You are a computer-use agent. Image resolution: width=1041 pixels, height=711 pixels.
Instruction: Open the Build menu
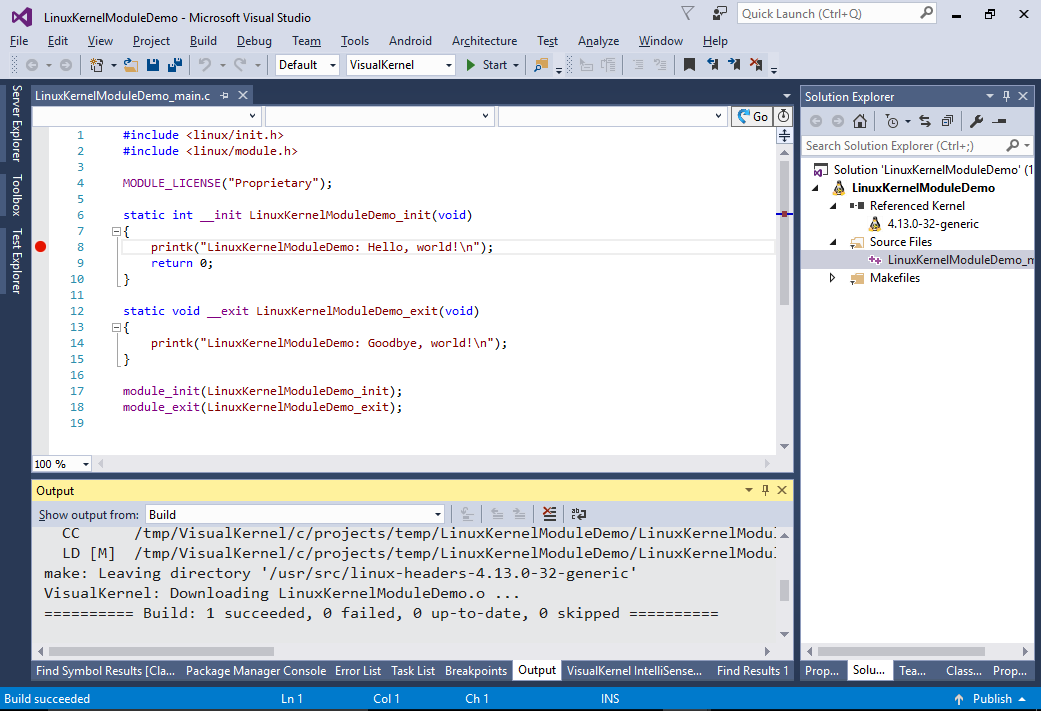203,40
